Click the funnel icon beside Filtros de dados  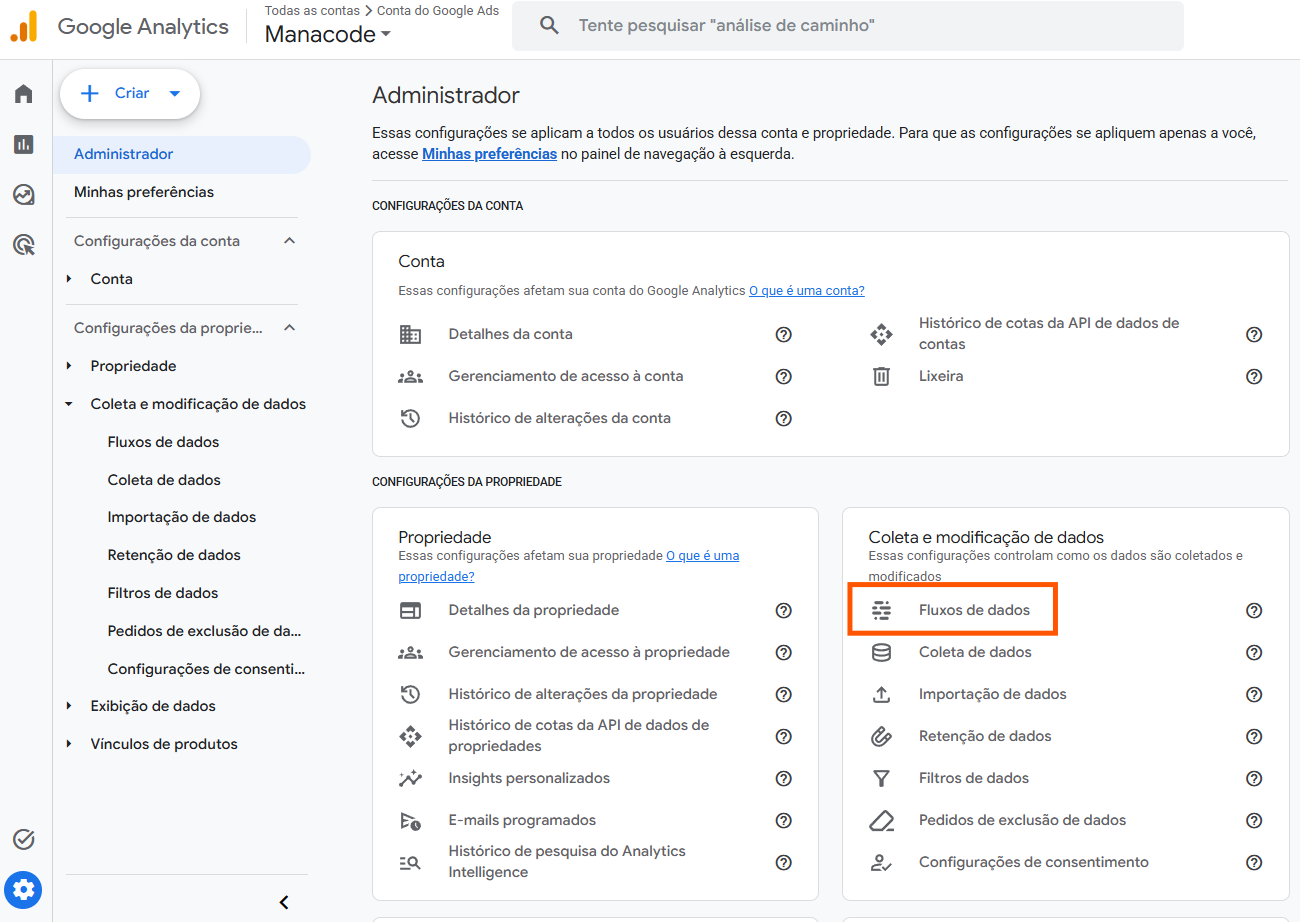pos(881,778)
